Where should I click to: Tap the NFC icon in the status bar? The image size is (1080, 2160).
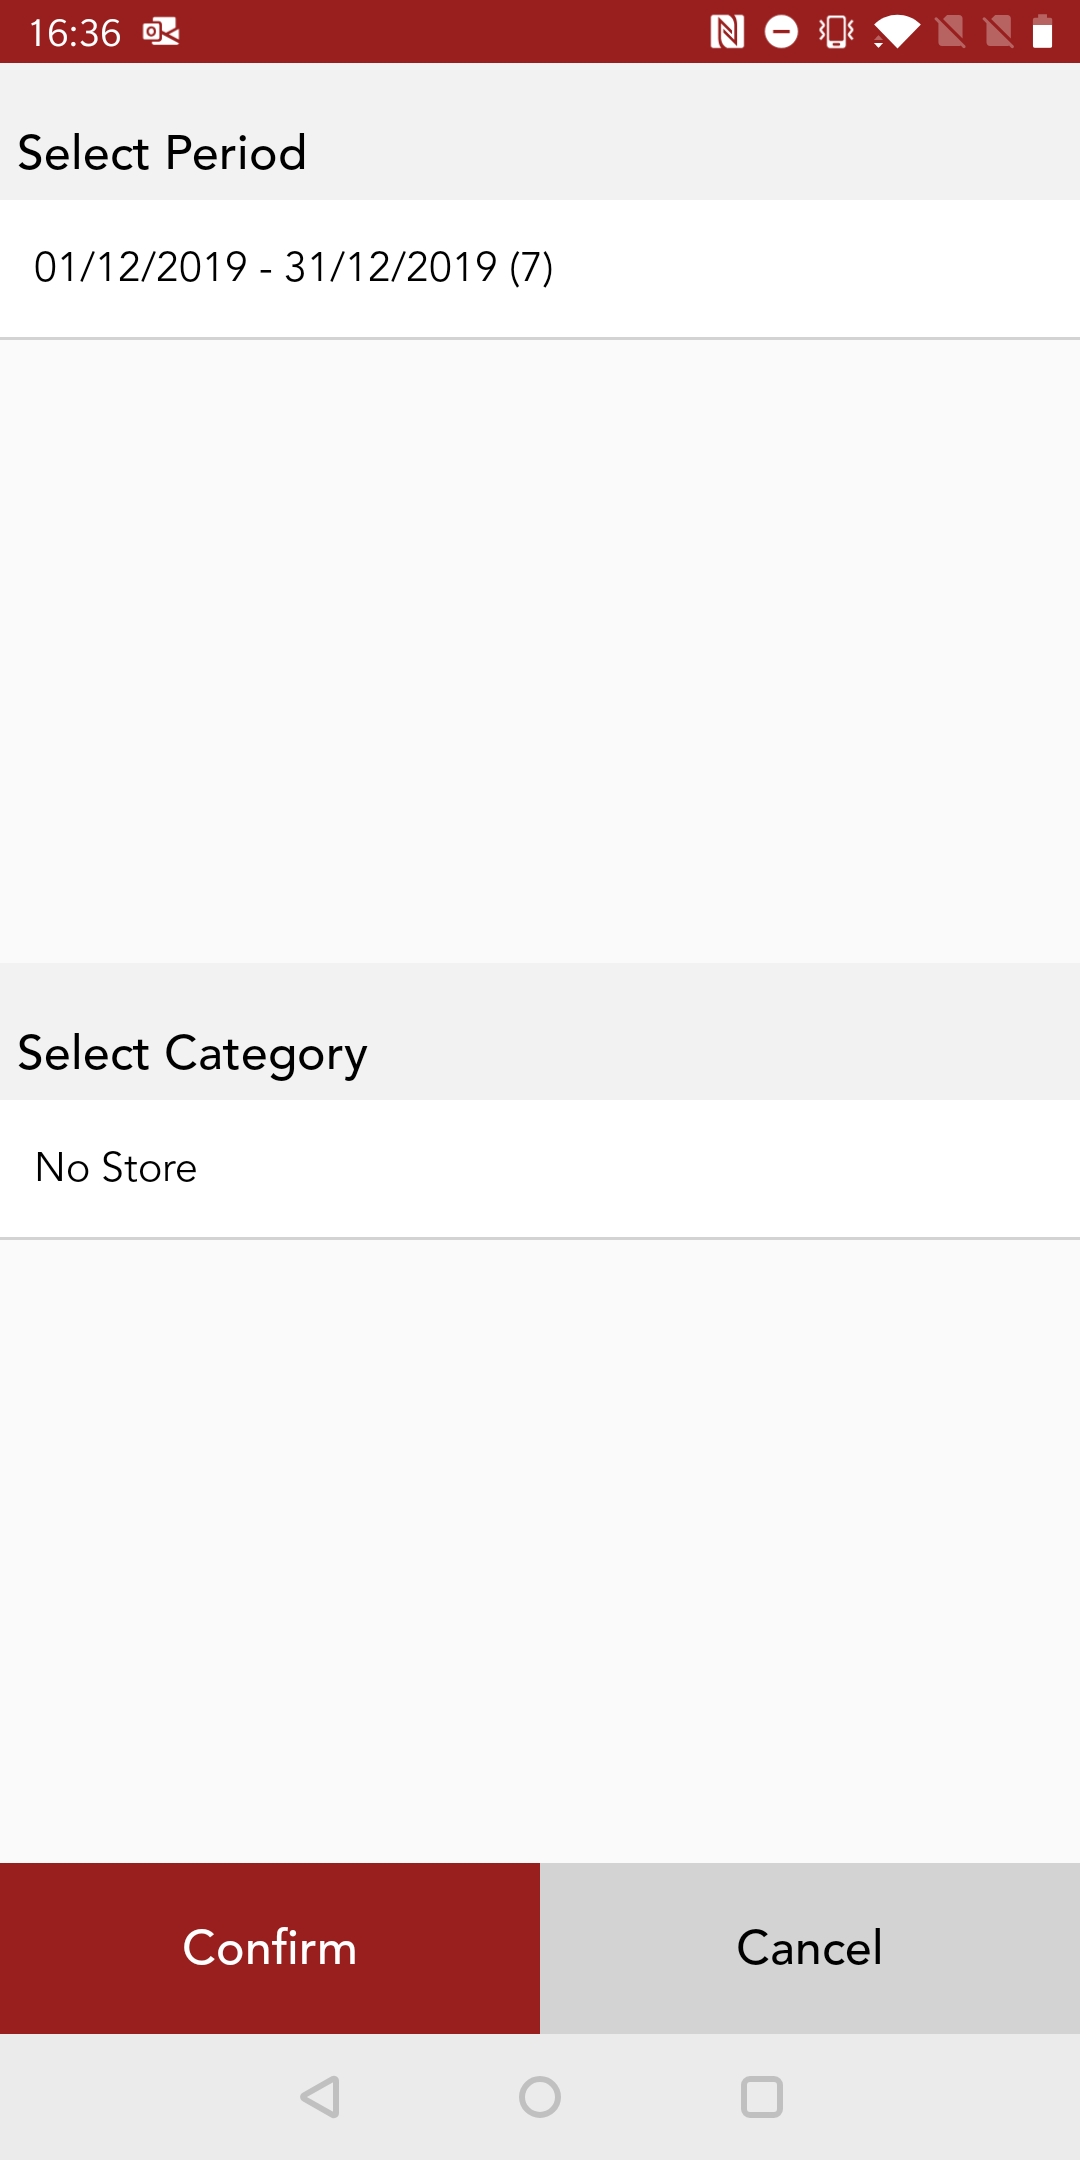729,32
